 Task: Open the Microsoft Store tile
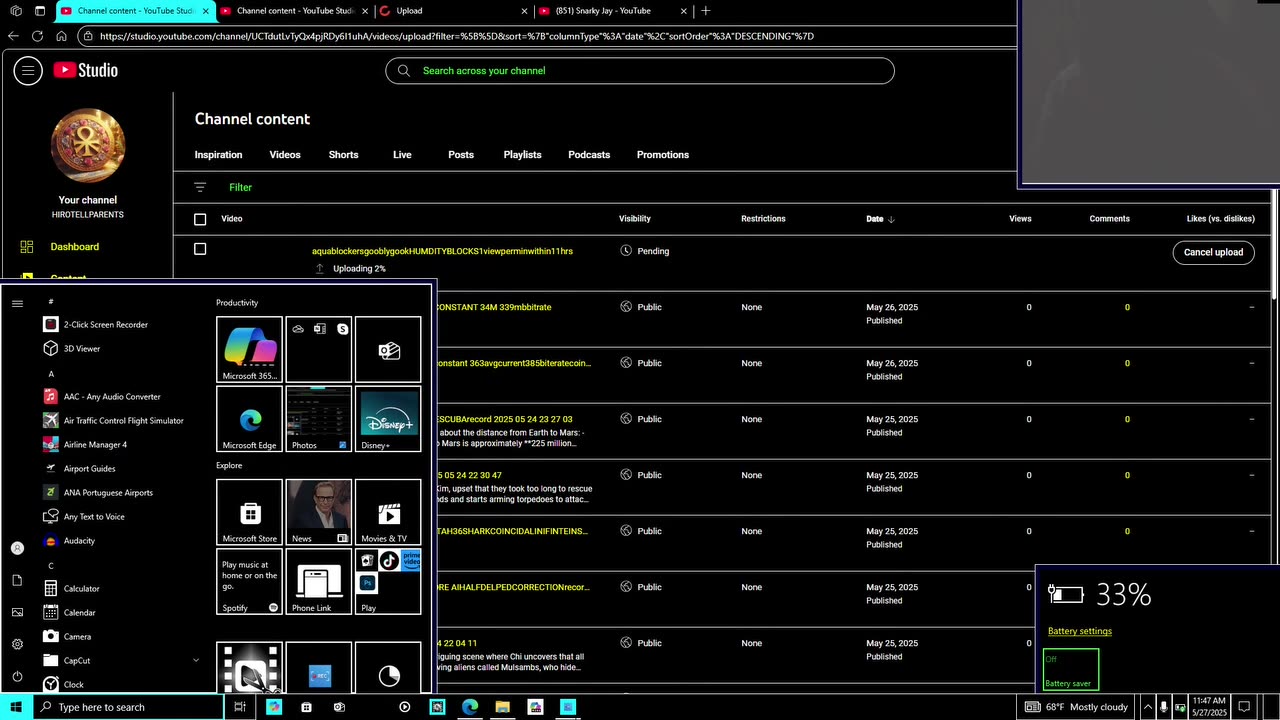click(x=250, y=512)
